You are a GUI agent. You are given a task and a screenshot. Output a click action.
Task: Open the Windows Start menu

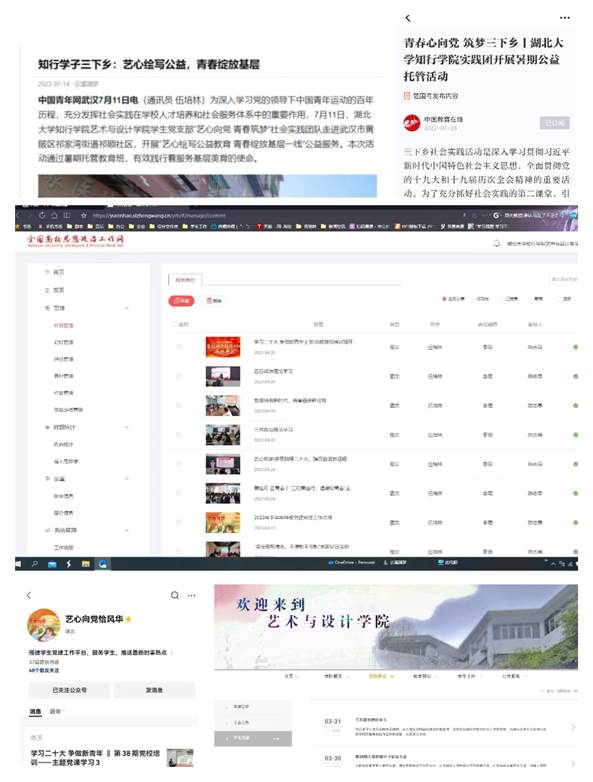(x=18, y=564)
